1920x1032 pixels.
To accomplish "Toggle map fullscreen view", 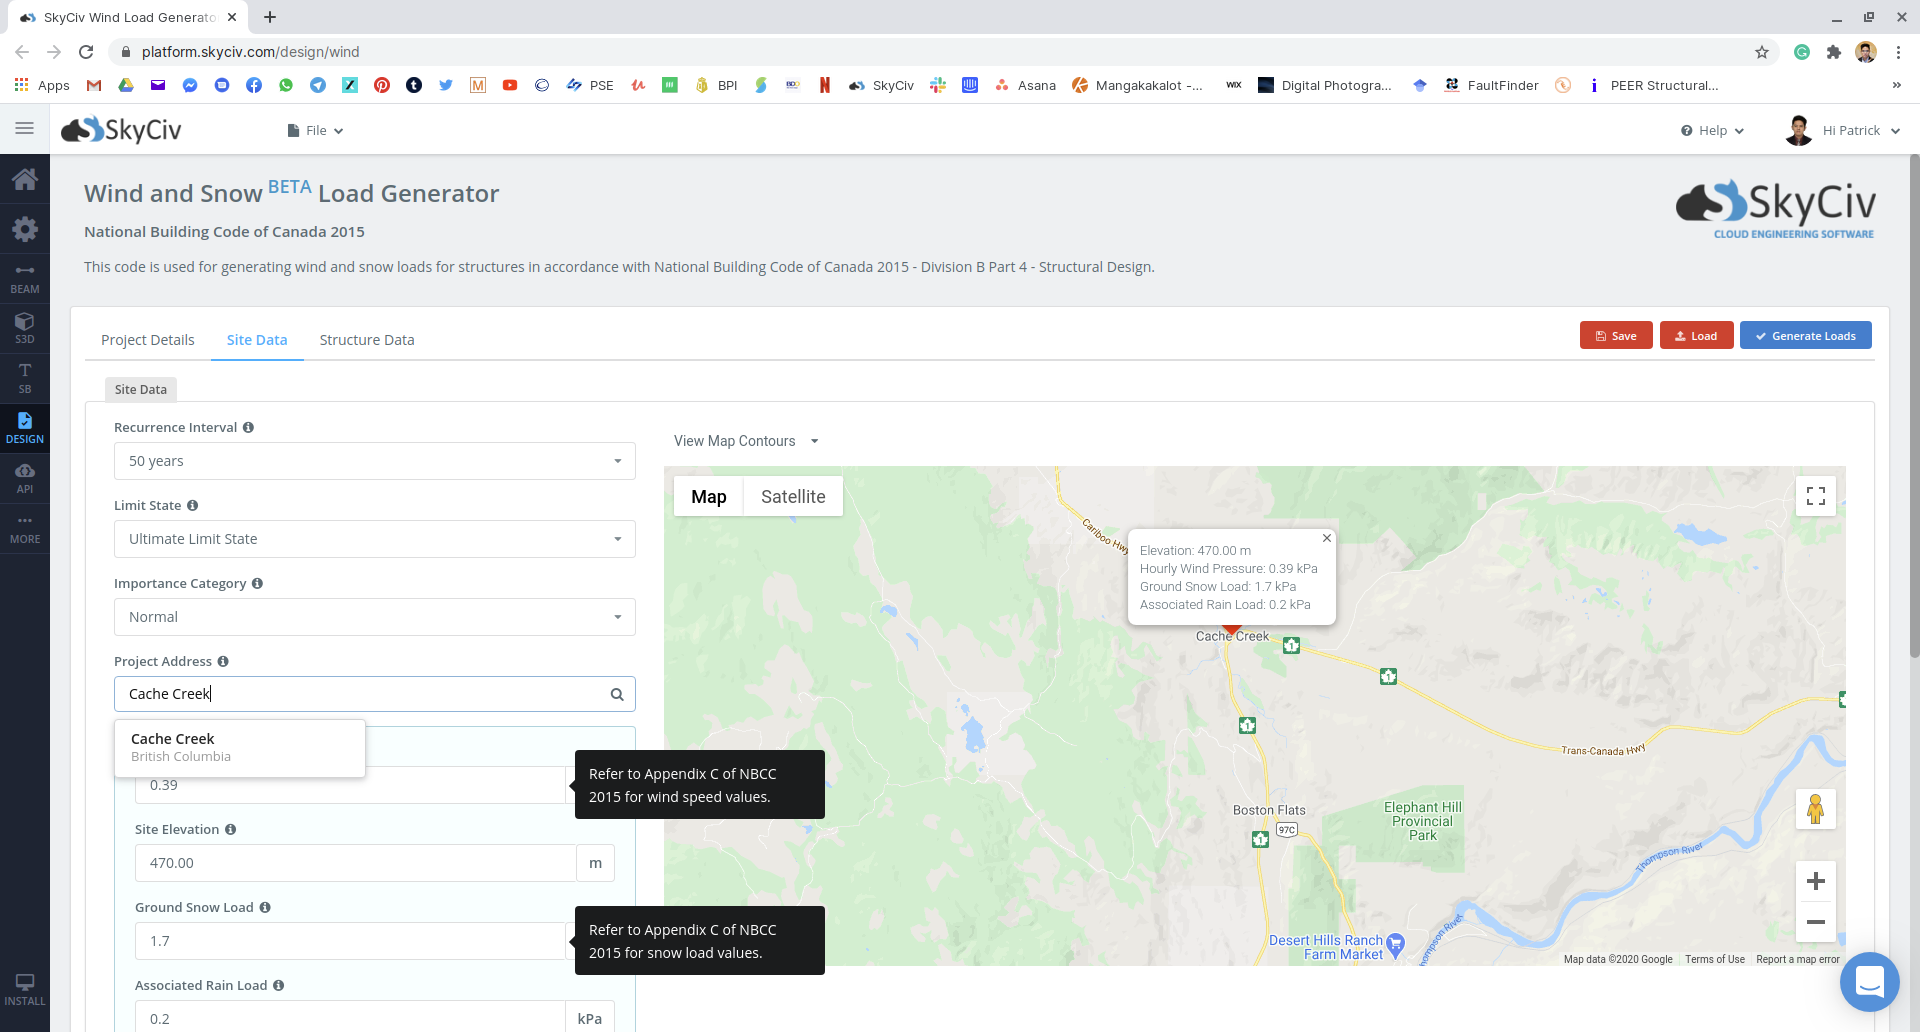I will click(1815, 496).
